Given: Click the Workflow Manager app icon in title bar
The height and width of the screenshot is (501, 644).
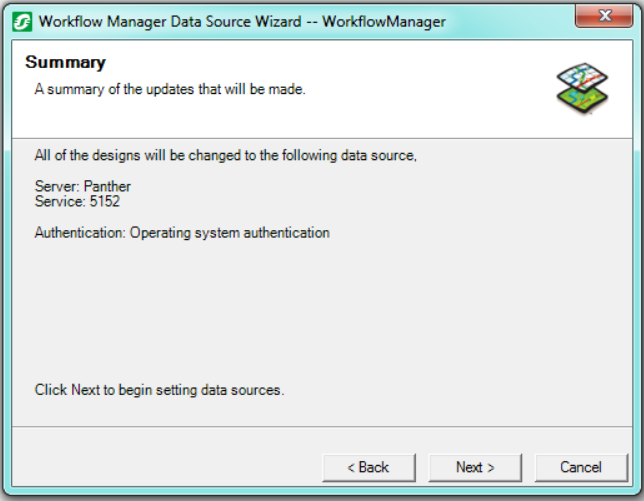Looking at the screenshot, I should pyautogui.click(x=22, y=22).
